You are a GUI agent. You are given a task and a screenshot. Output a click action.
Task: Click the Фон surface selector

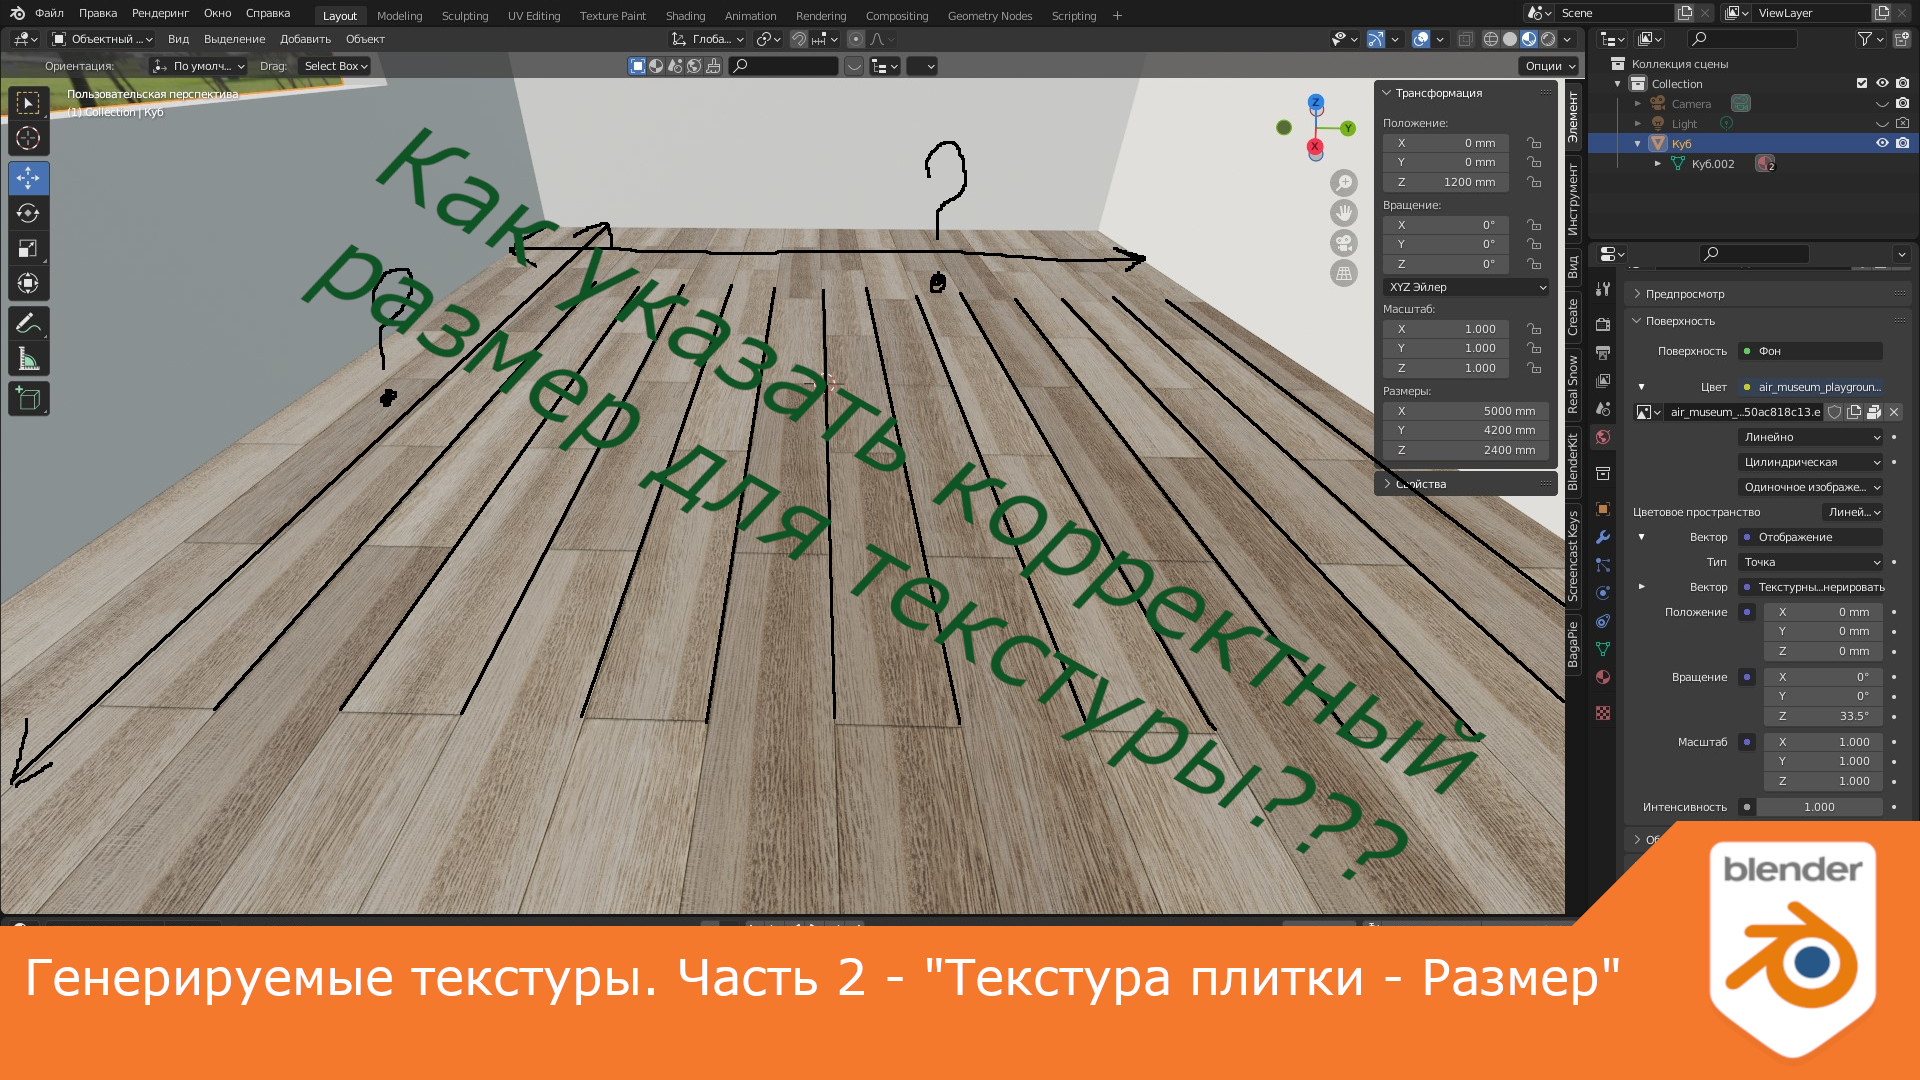pyautogui.click(x=1808, y=350)
